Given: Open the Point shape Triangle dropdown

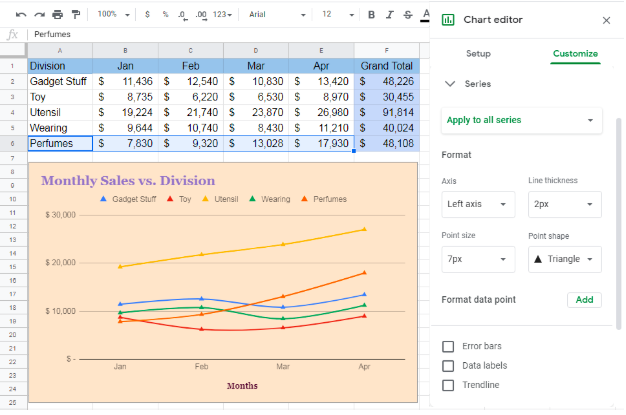Looking at the screenshot, I should click(x=565, y=259).
